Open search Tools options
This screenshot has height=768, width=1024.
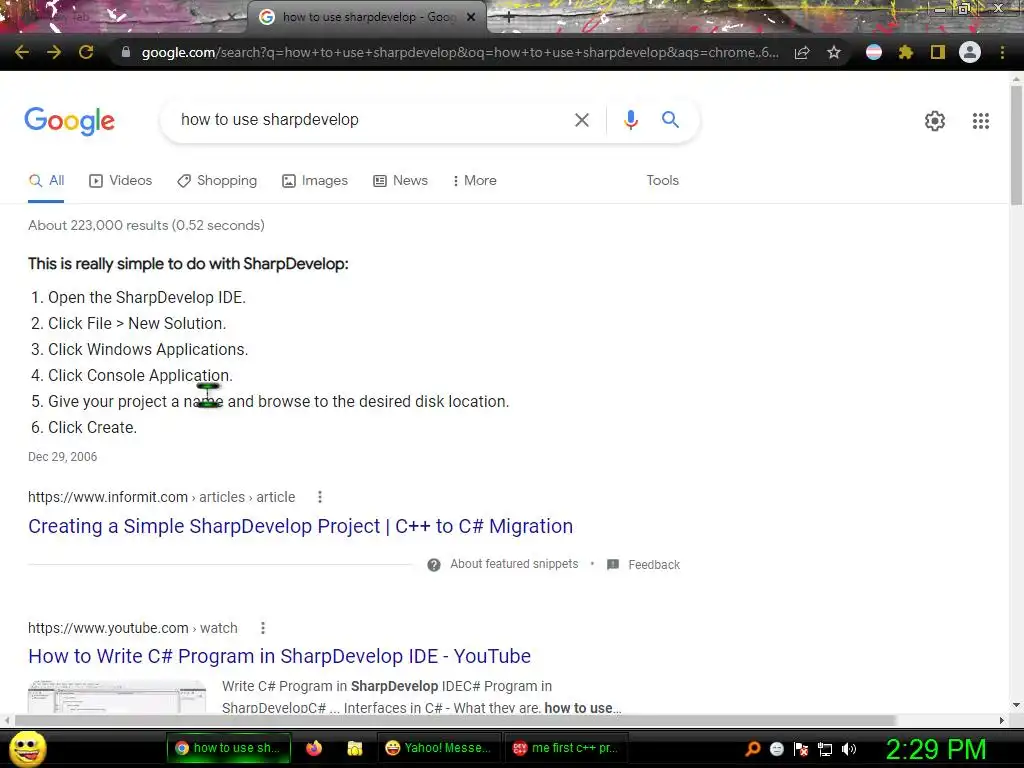[x=662, y=181]
